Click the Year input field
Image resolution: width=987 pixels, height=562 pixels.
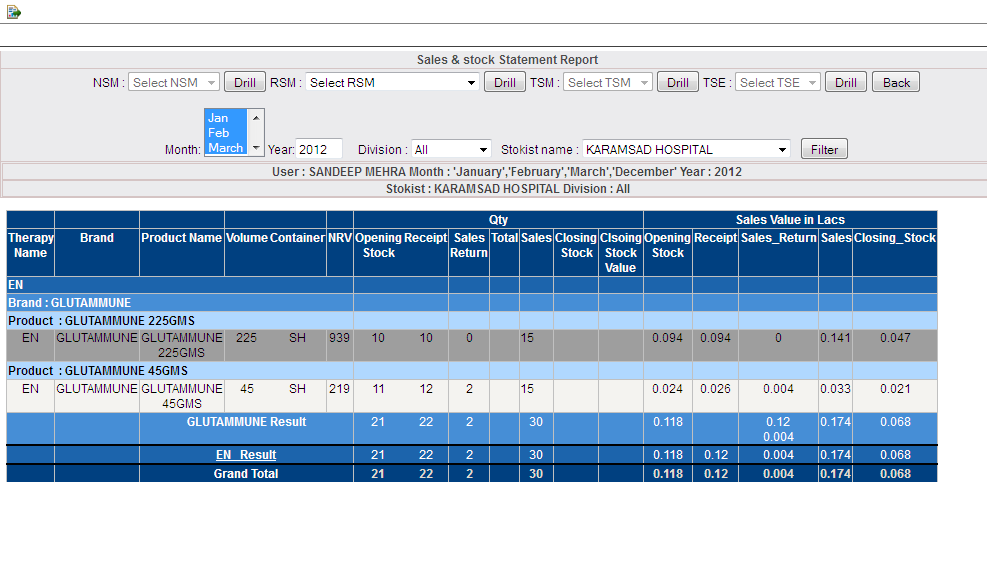pos(319,149)
